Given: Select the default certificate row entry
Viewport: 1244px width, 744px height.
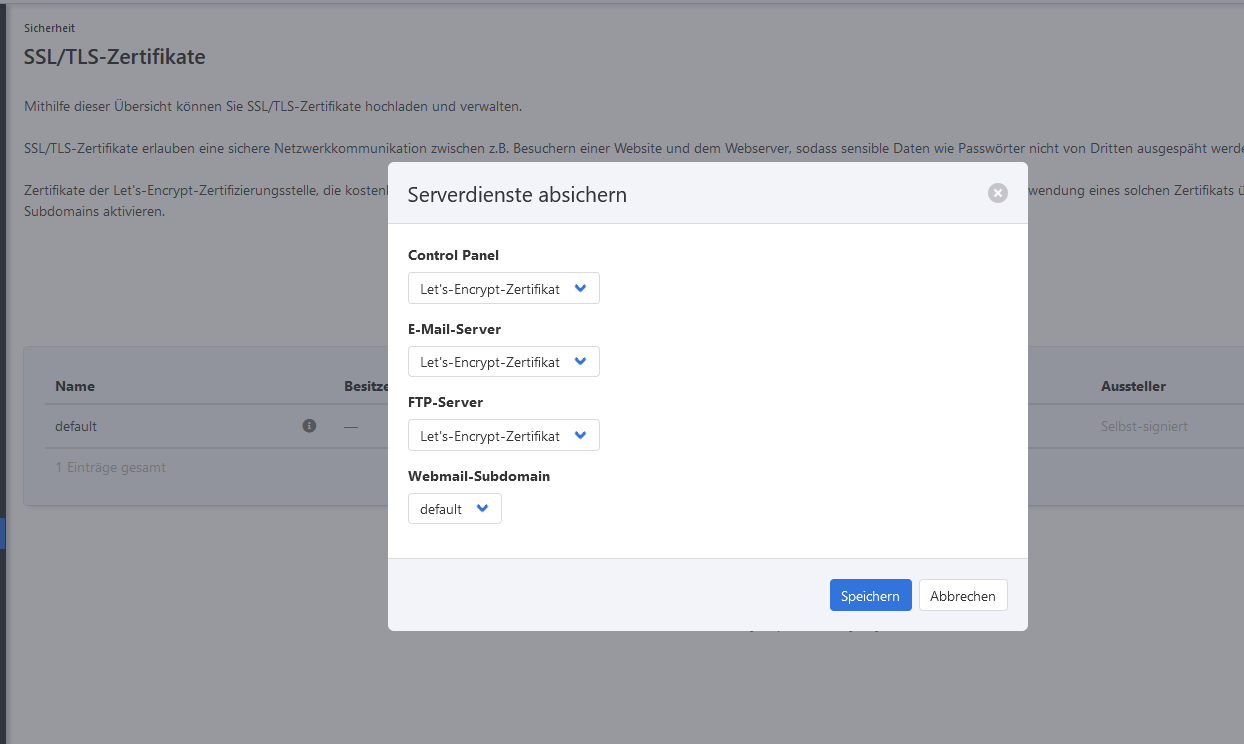Looking at the screenshot, I should point(76,426).
